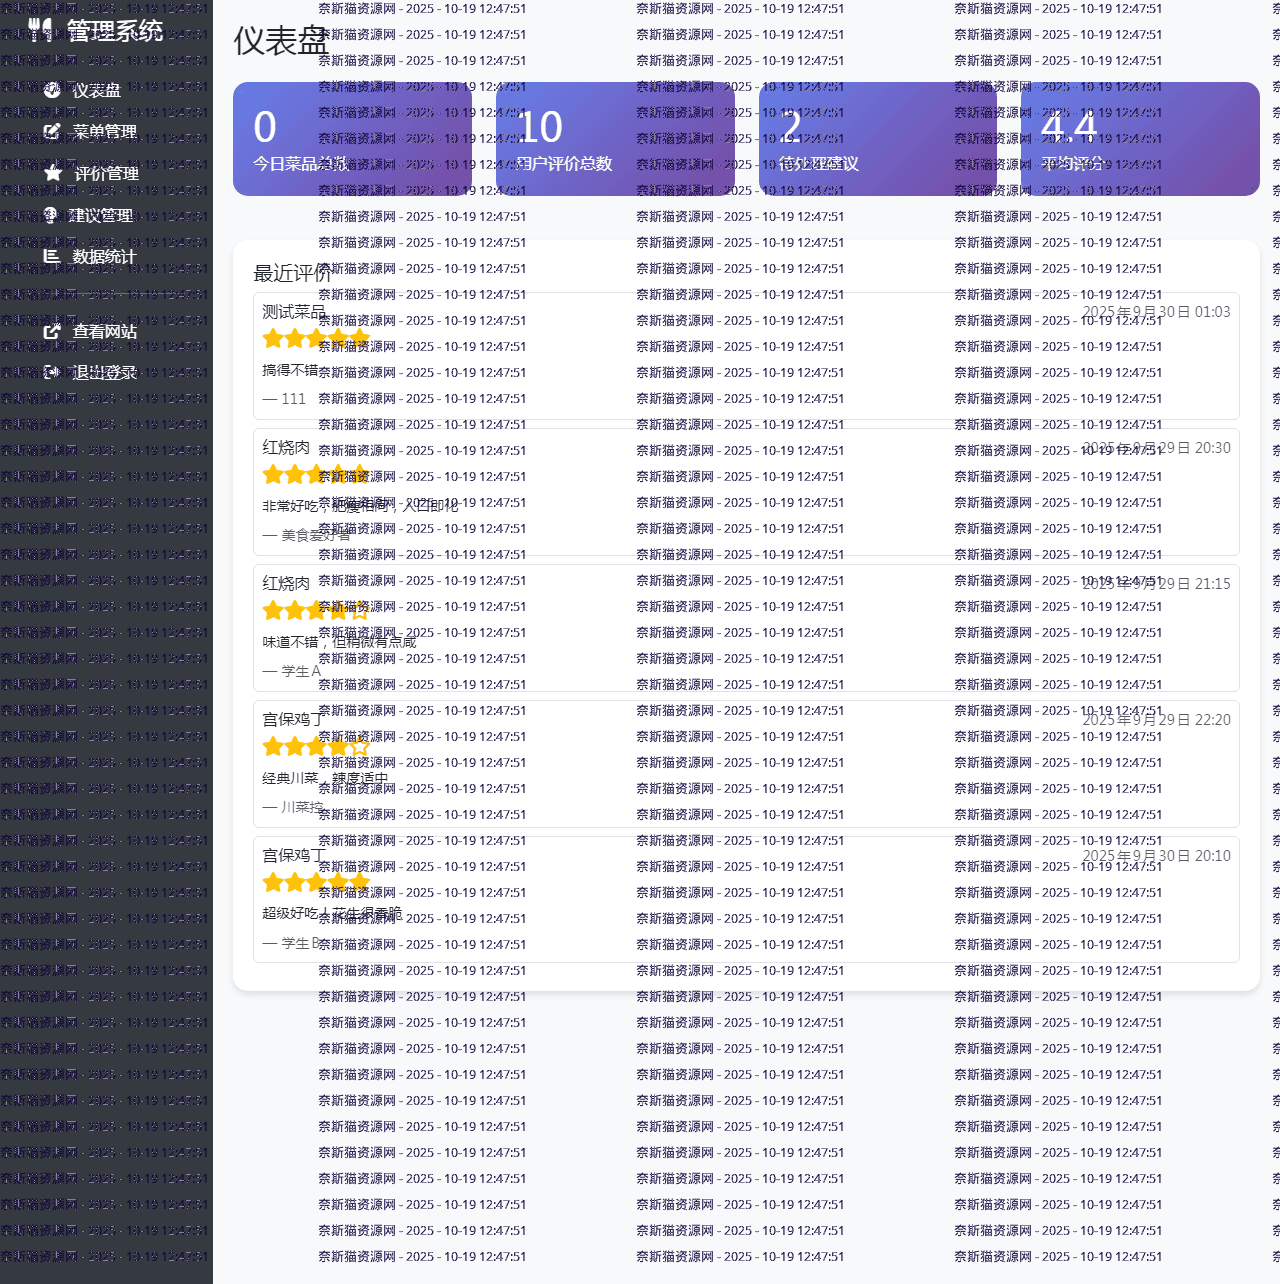Go to the 评价管理 sidebar page

[106, 174]
